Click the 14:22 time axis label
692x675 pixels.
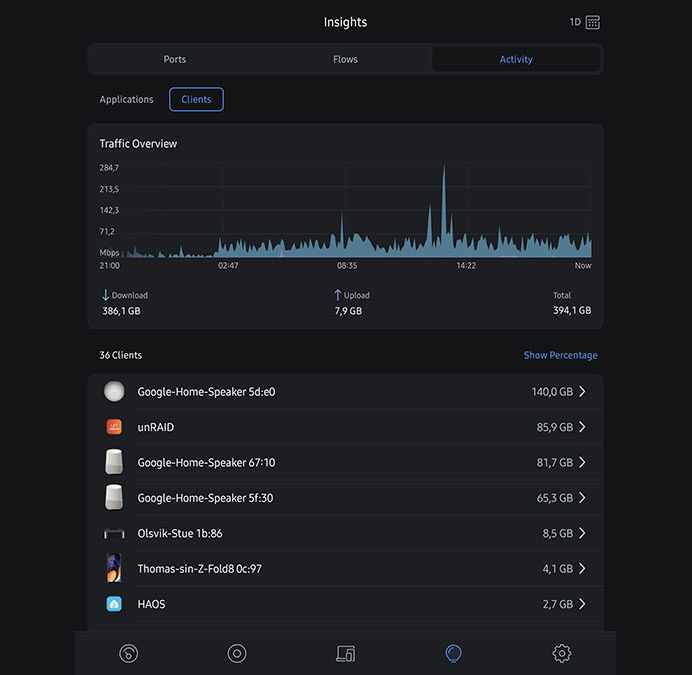pyautogui.click(x=466, y=265)
